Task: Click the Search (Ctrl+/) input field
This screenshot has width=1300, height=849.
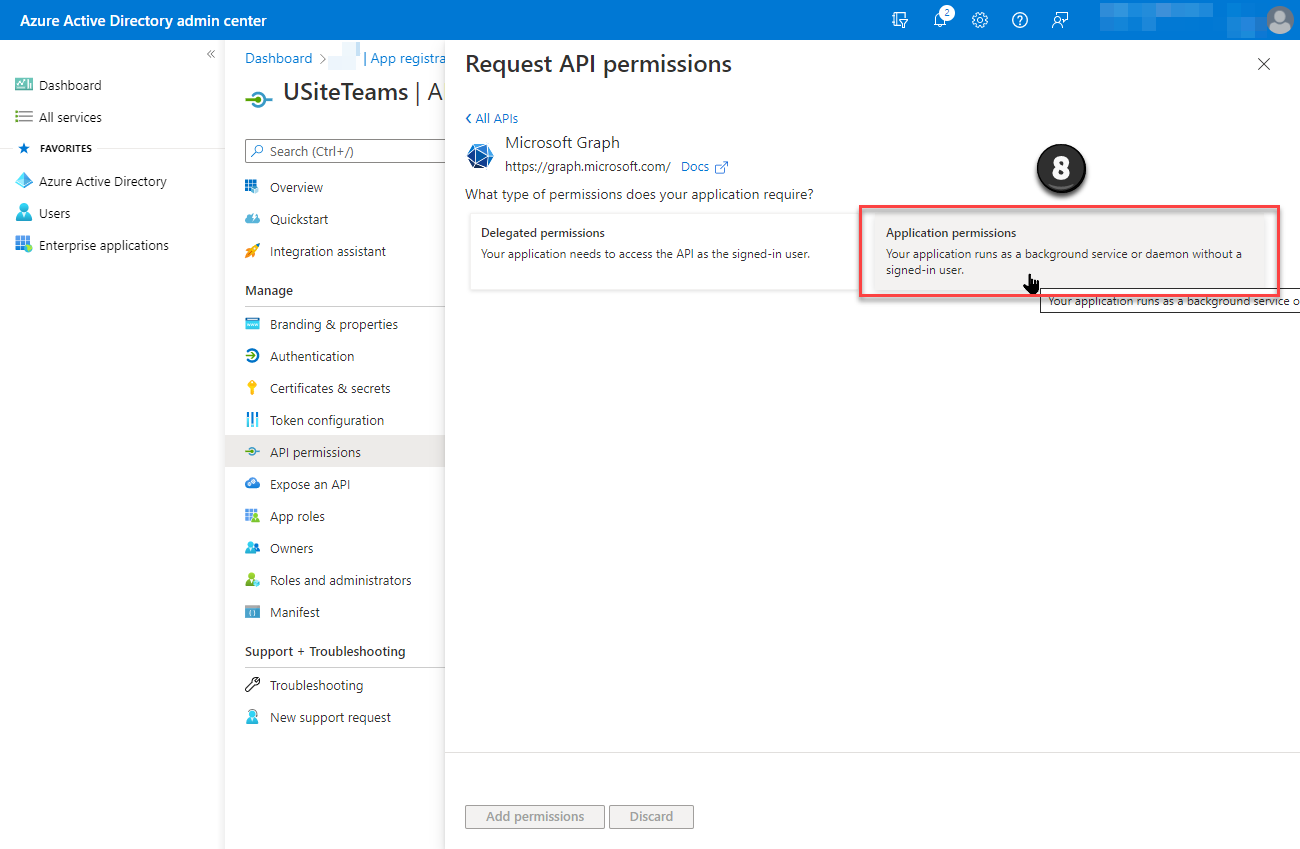Action: click(x=345, y=151)
